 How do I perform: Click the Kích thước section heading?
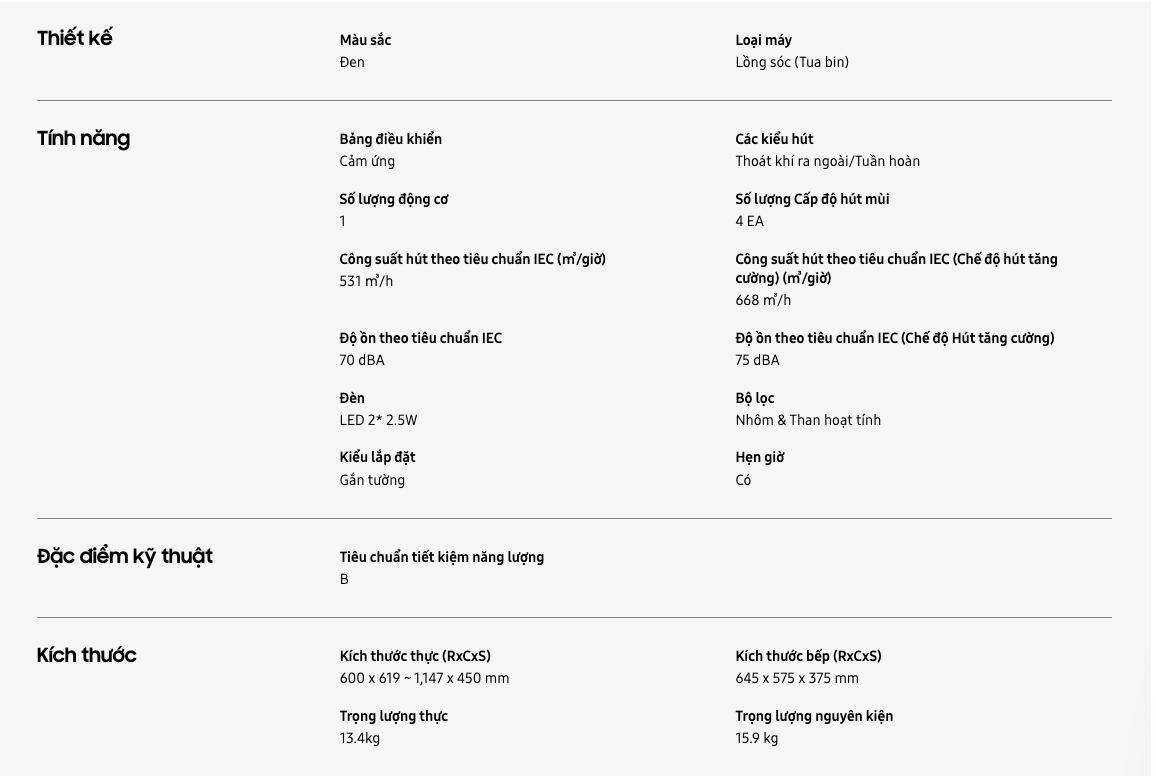coord(86,655)
